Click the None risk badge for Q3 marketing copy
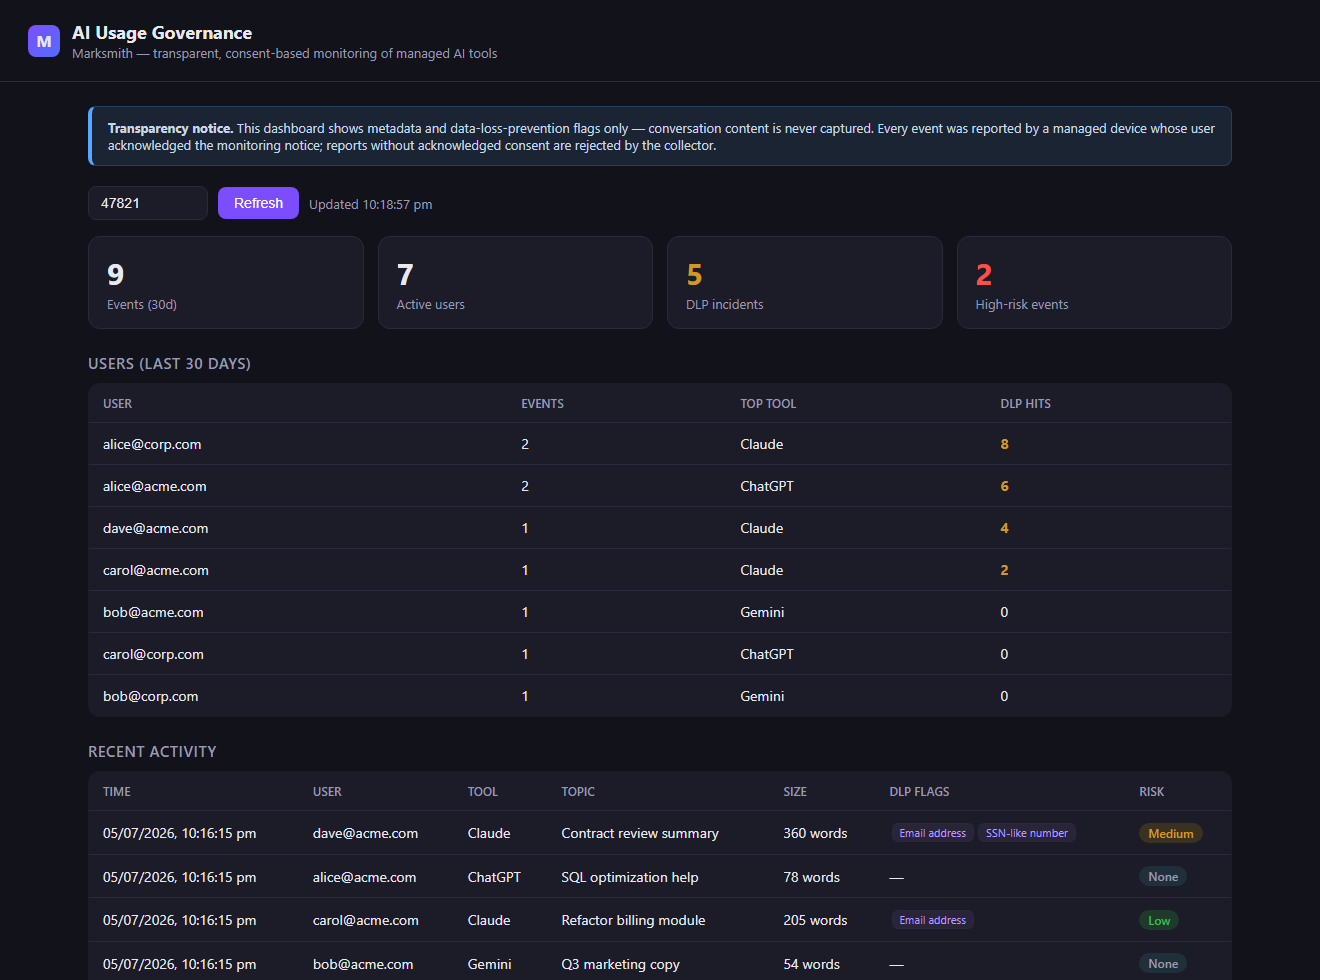This screenshot has width=1320, height=980. [1163, 964]
